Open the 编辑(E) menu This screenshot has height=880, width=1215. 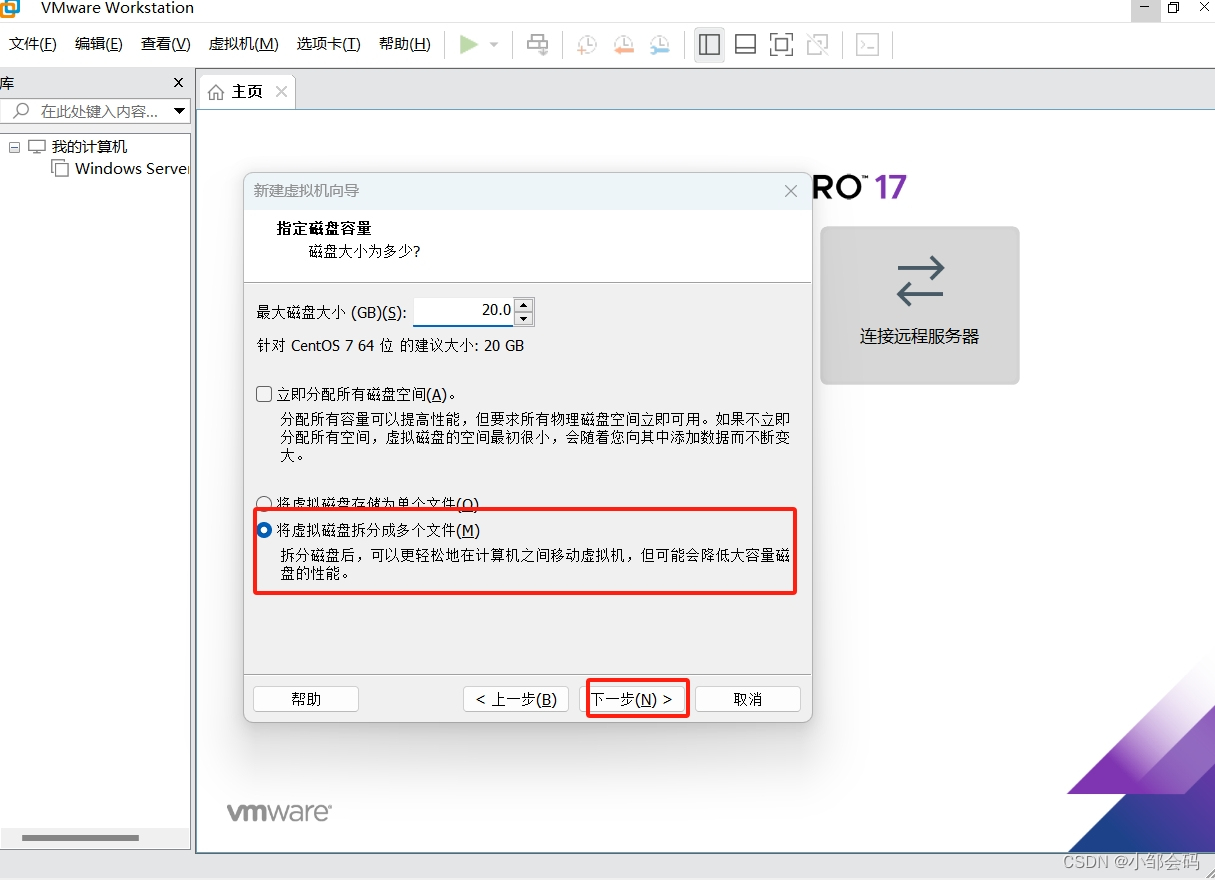pos(99,44)
